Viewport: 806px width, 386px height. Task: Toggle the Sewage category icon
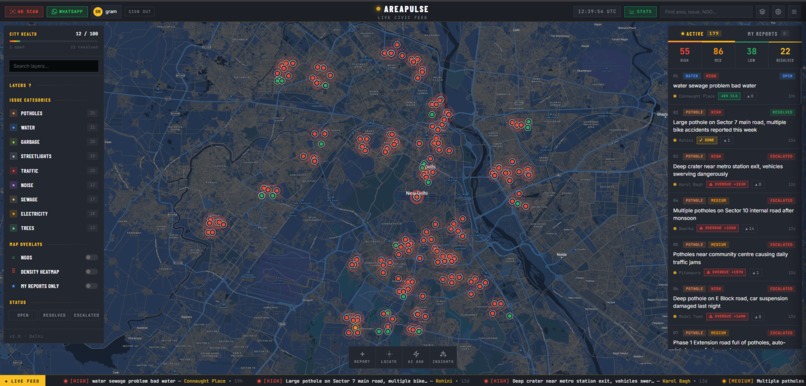point(14,199)
